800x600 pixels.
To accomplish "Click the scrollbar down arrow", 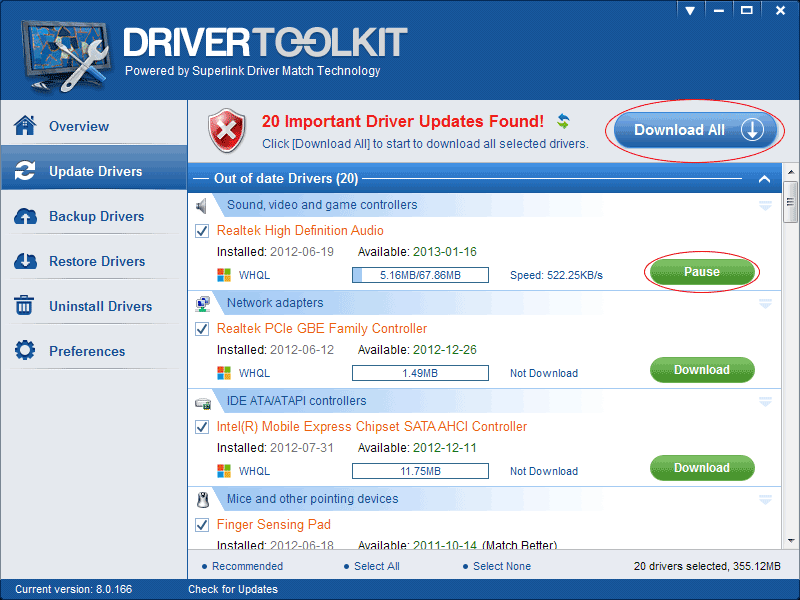I will (x=790, y=541).
